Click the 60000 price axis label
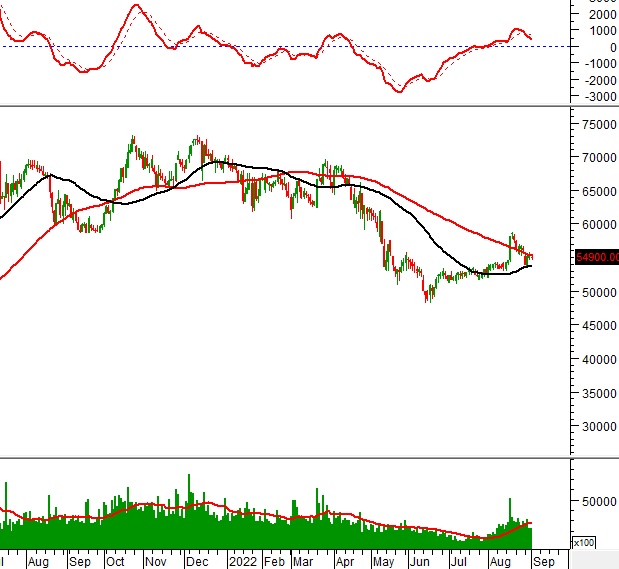Viewport: 619px width, 569px height. (599, 224)
